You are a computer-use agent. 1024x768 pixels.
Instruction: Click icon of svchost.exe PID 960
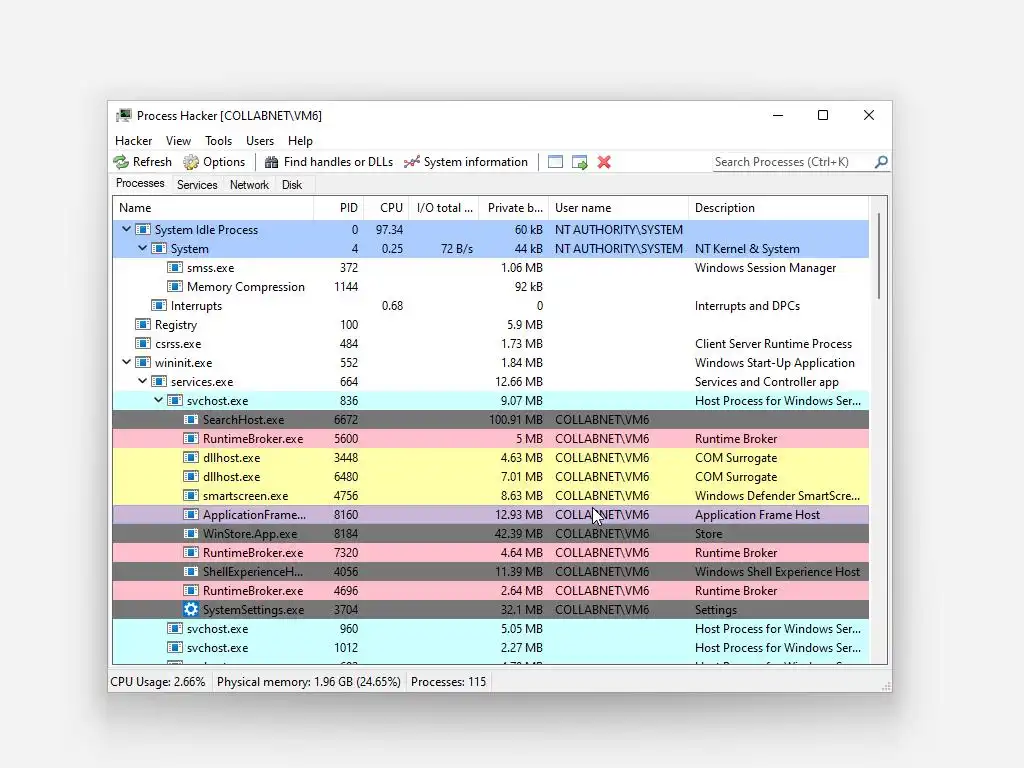174,628
